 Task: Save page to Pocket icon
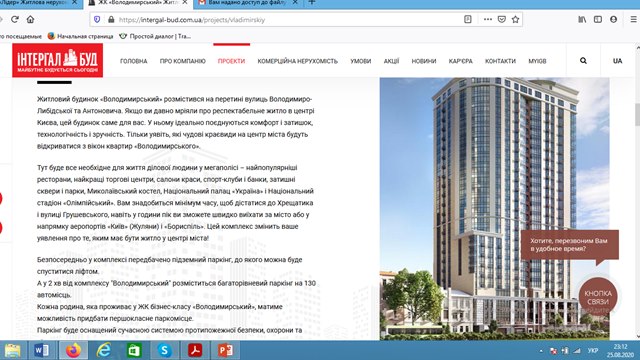coord(502,19)
